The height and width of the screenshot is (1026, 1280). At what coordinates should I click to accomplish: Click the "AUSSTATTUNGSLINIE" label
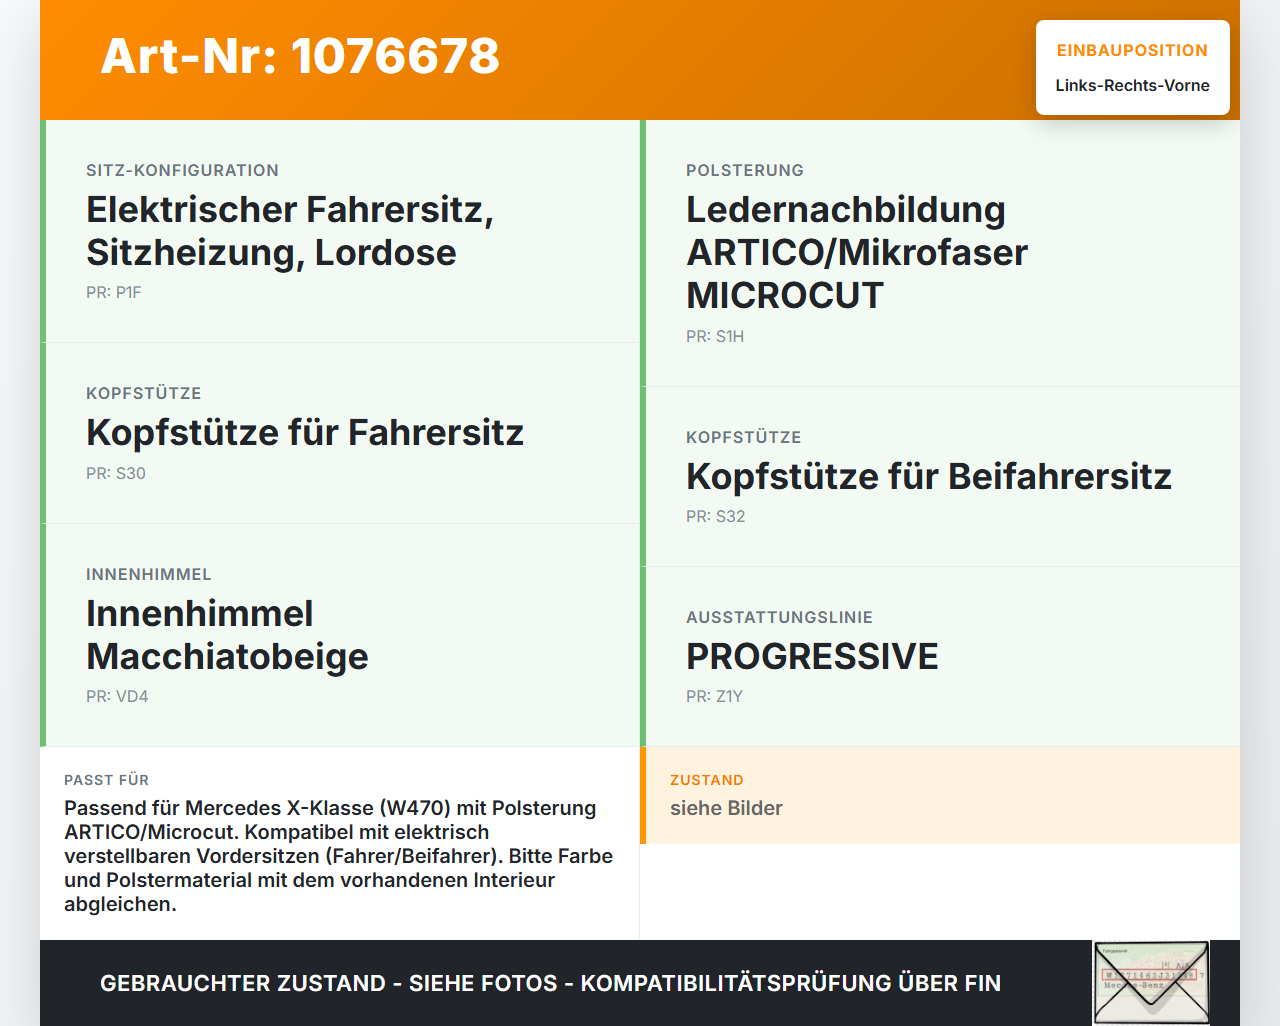(x=780, y=617)
